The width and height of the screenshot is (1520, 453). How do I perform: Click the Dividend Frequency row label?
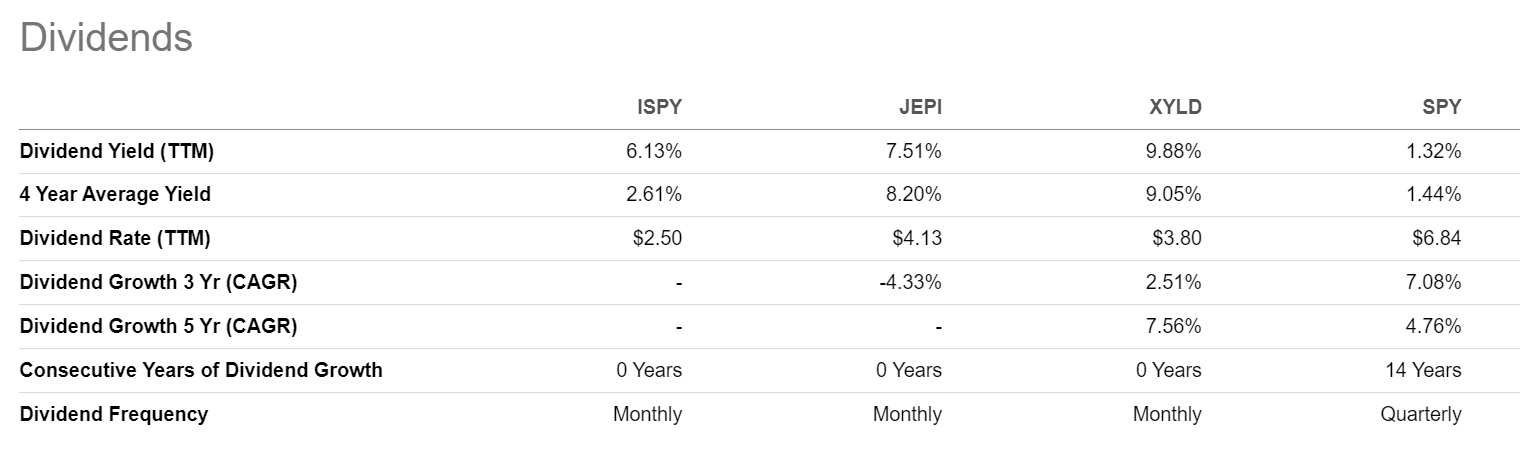coord(114,414)
